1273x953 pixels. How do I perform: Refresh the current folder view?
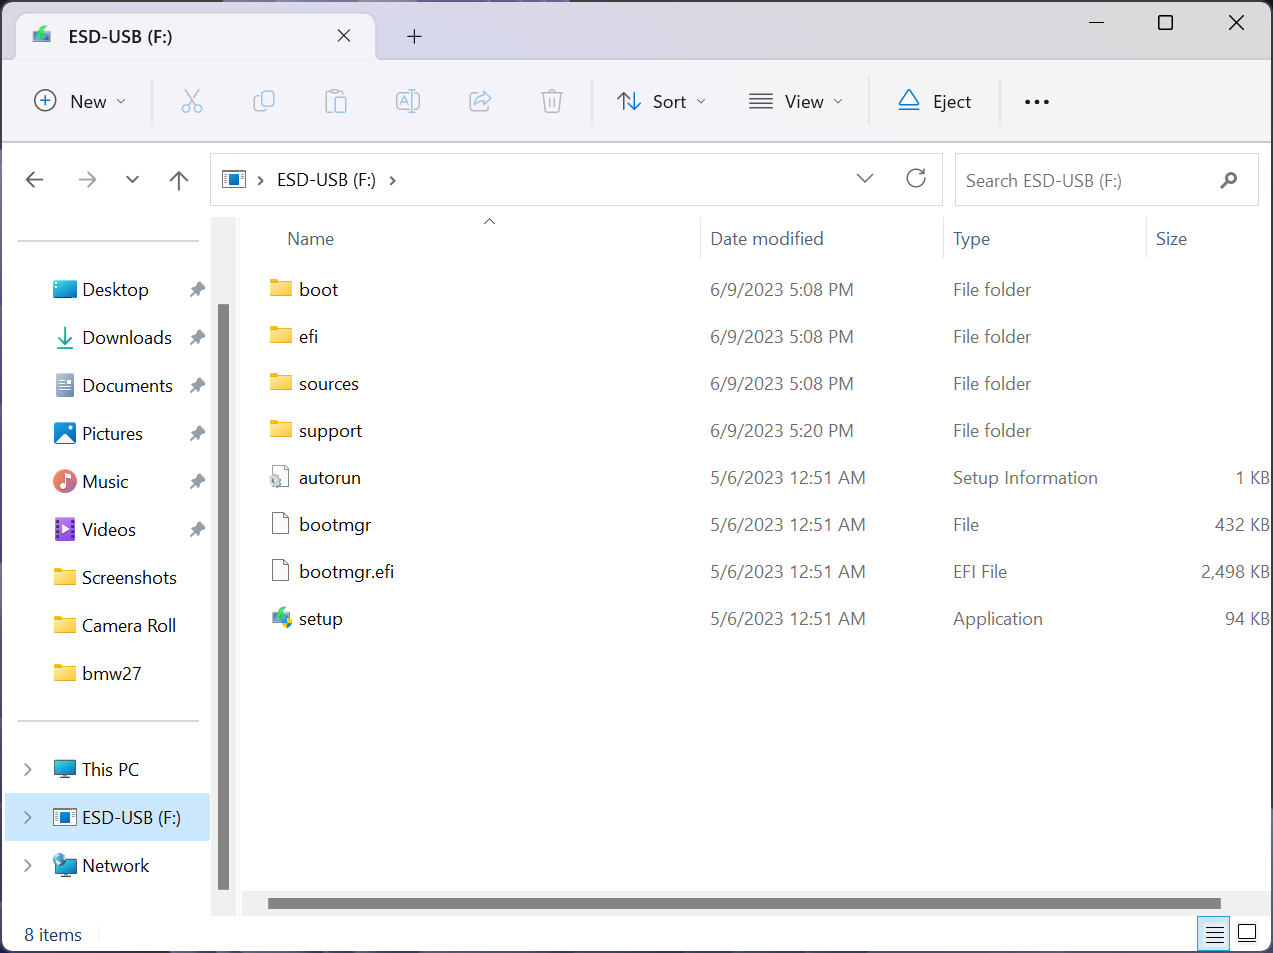click(x=916, y=179)
